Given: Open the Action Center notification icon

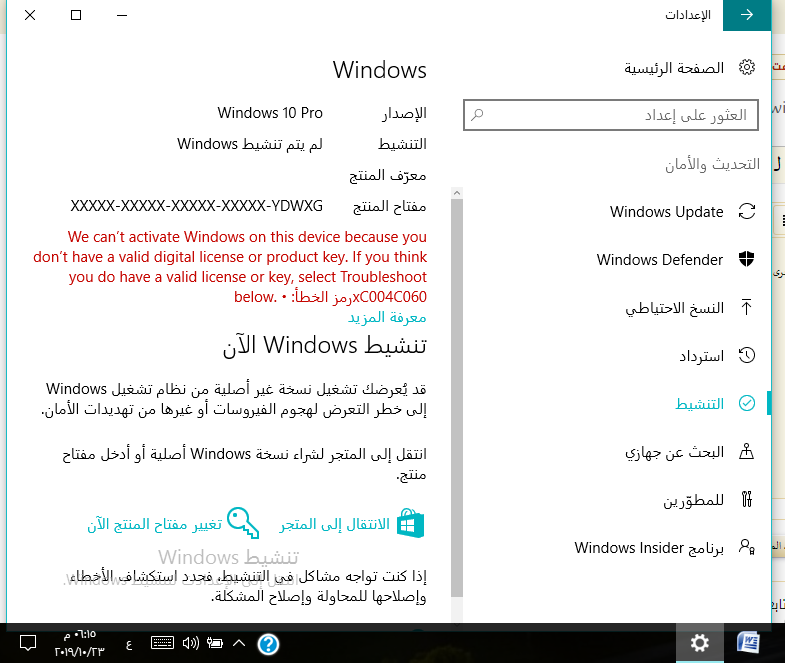Looking at the screenshot, I should click(x=28, y=643).
